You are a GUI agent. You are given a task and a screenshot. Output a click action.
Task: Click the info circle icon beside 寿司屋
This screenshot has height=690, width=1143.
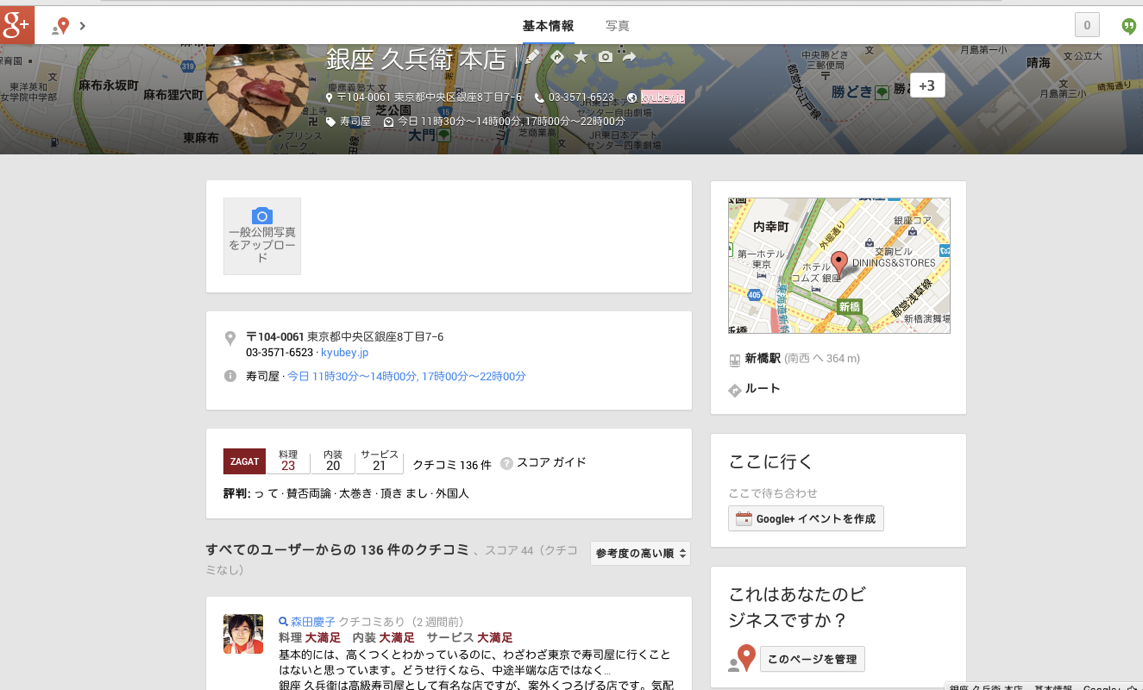tap(230, 376)
